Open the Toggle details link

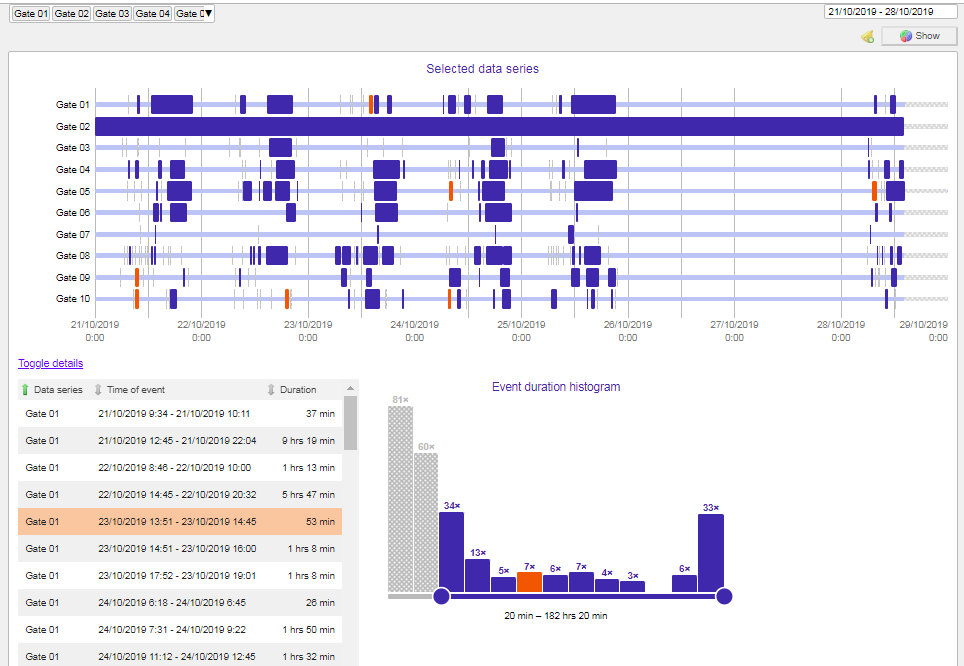(x=50, y=363)
